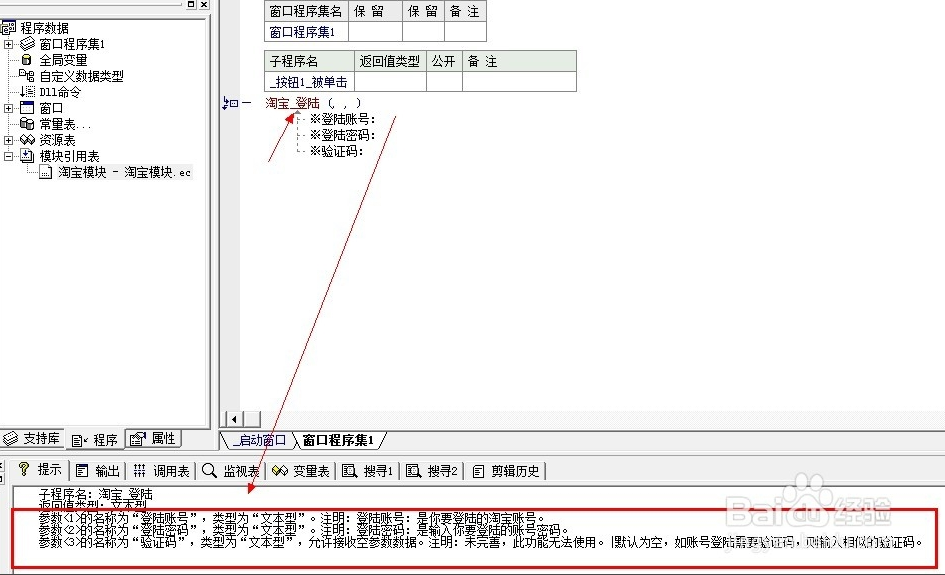The height and width of the screenshot is (575, 945).
Task: Click the 程序数据 root icon
Action: tap(8, 28)
